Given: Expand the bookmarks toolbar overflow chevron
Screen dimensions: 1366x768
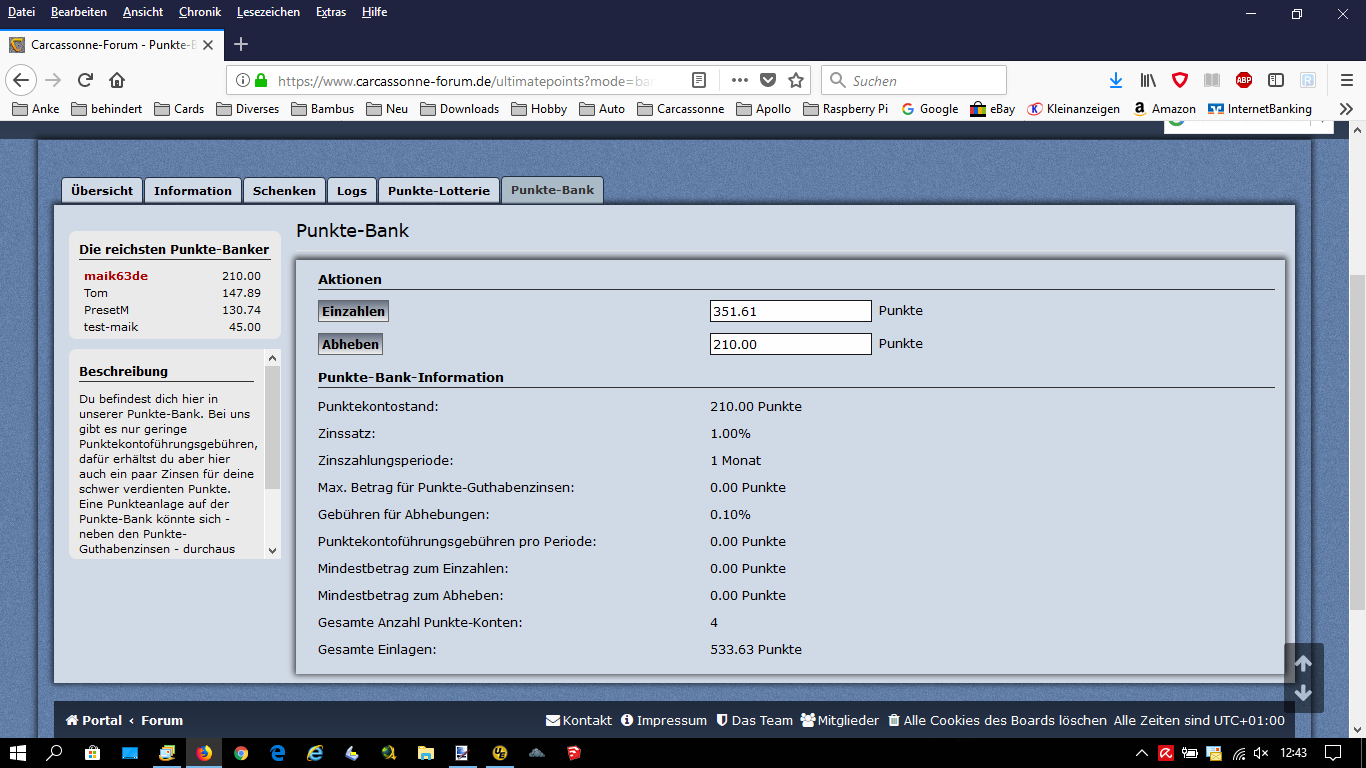Looking at the screenshot, I should (1346, 109).
